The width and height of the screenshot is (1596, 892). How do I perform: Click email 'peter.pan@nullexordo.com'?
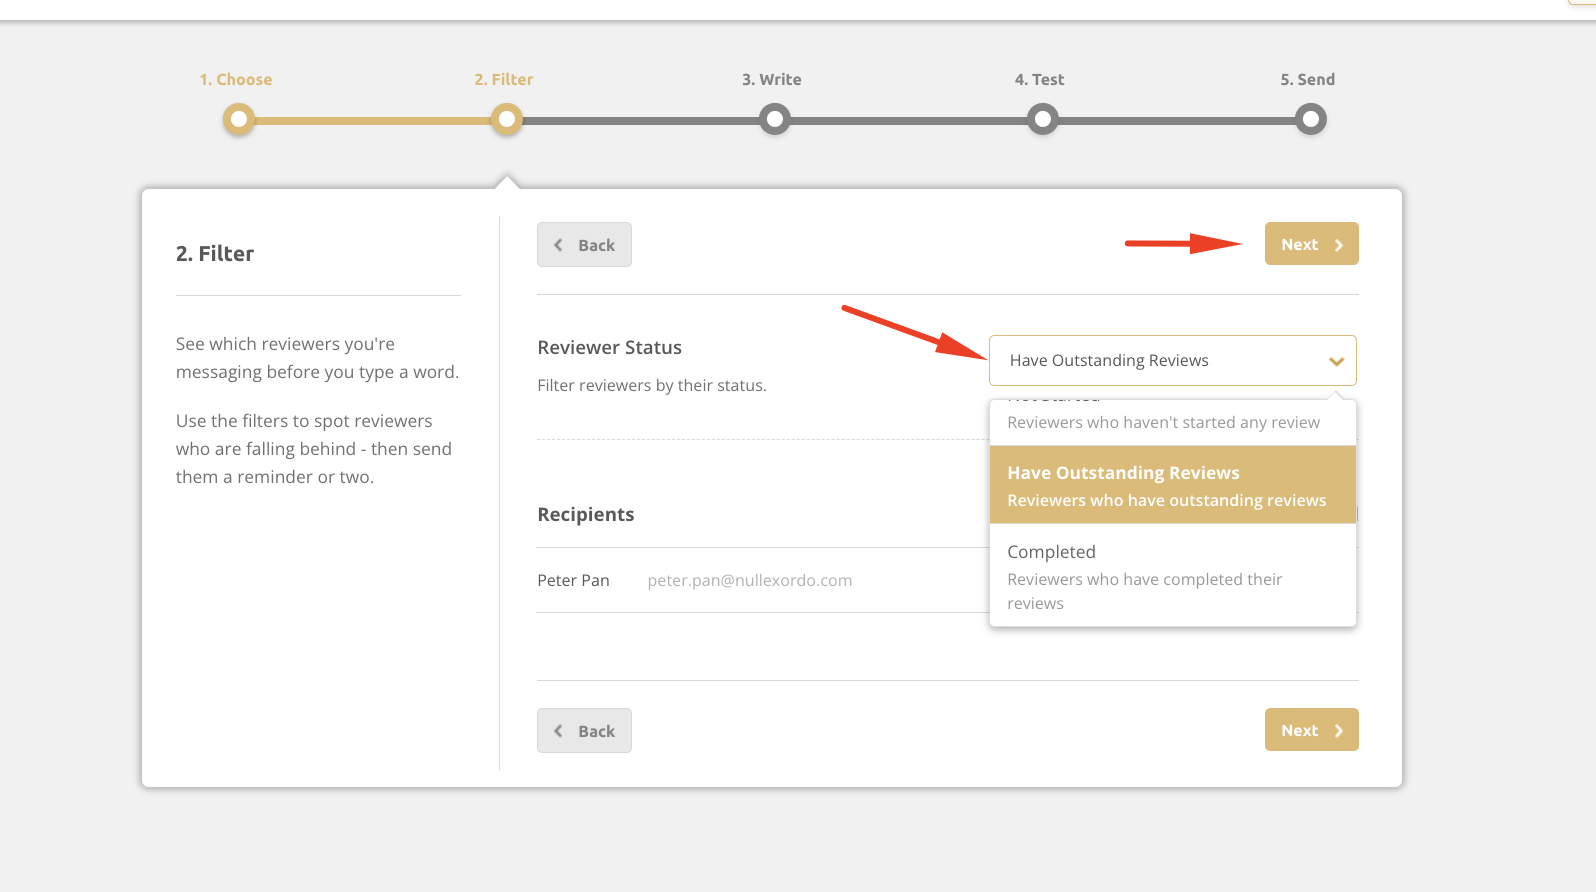click(750, 580)
